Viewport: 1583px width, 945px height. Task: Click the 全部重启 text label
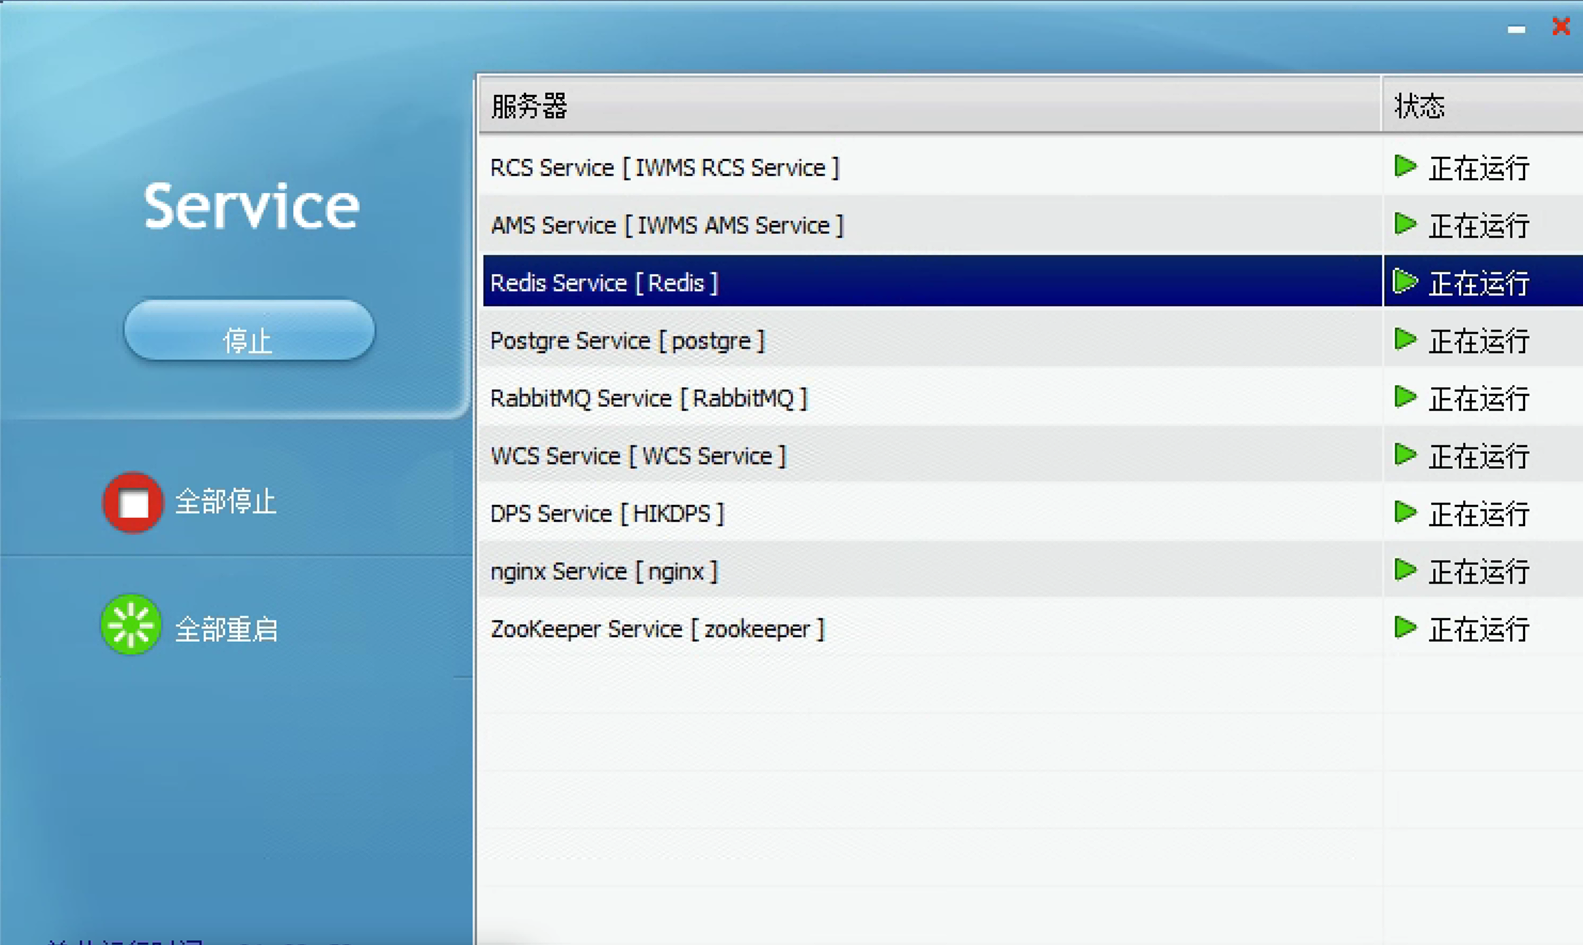(226, 629)
